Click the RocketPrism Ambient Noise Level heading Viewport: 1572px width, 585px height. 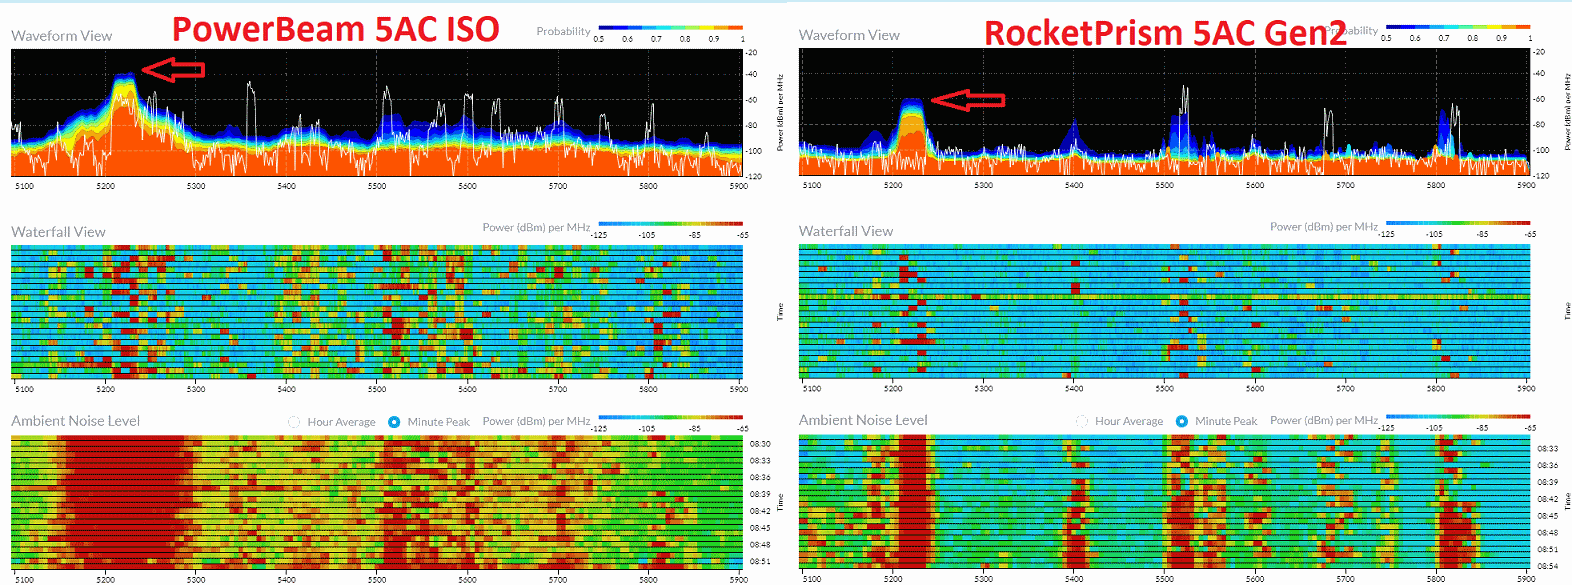863,420
